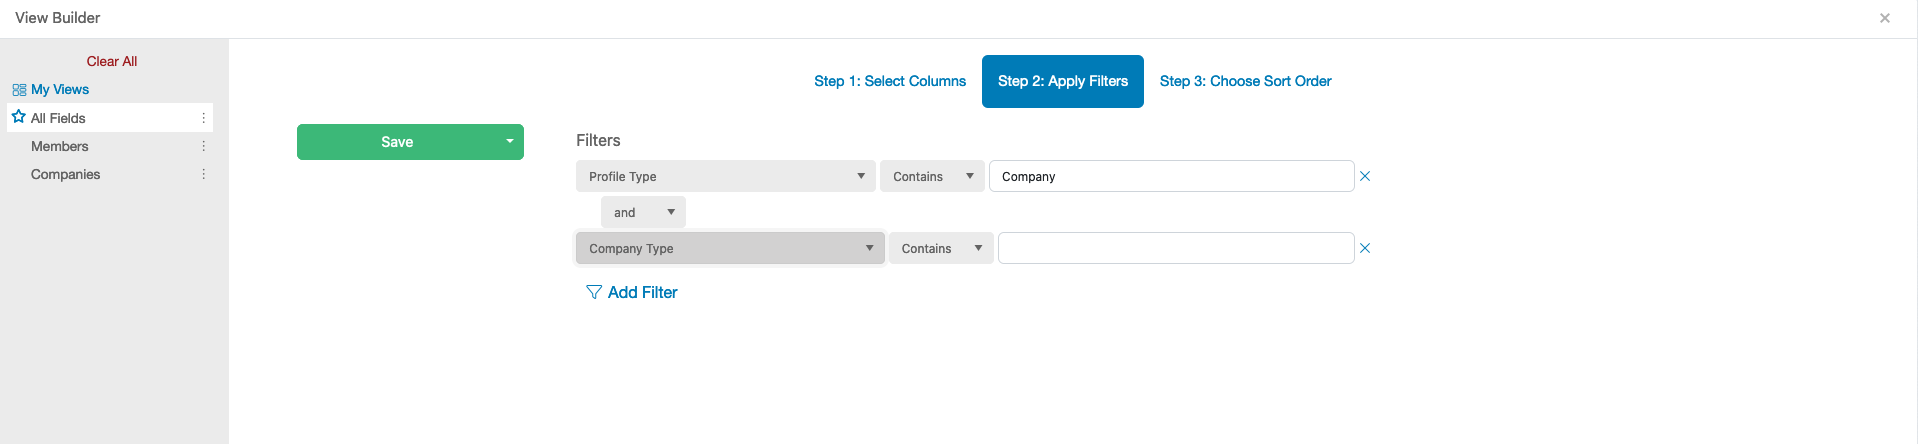Expand the Save button dropdown arrow
Viewport: 1918px width, 444px height.
pyautogui.click(x=510, y=142)
